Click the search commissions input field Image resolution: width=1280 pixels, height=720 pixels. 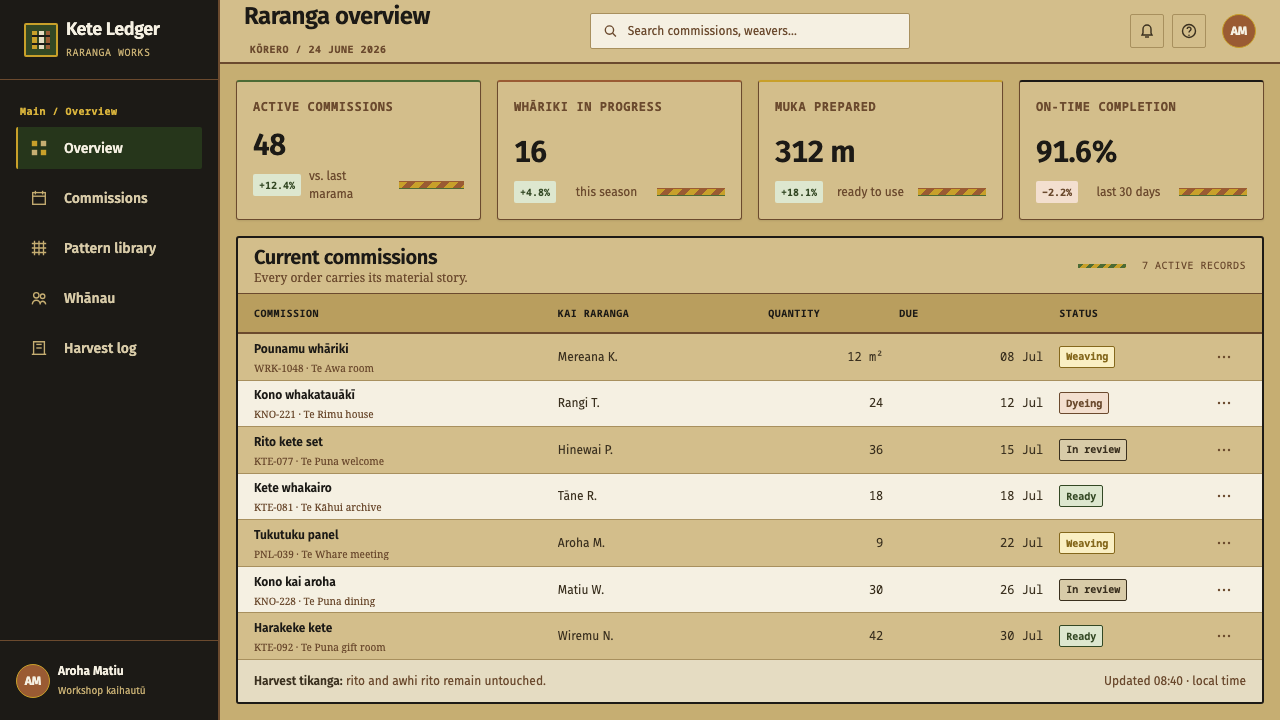pyautogui.click(x=750, y=31)
